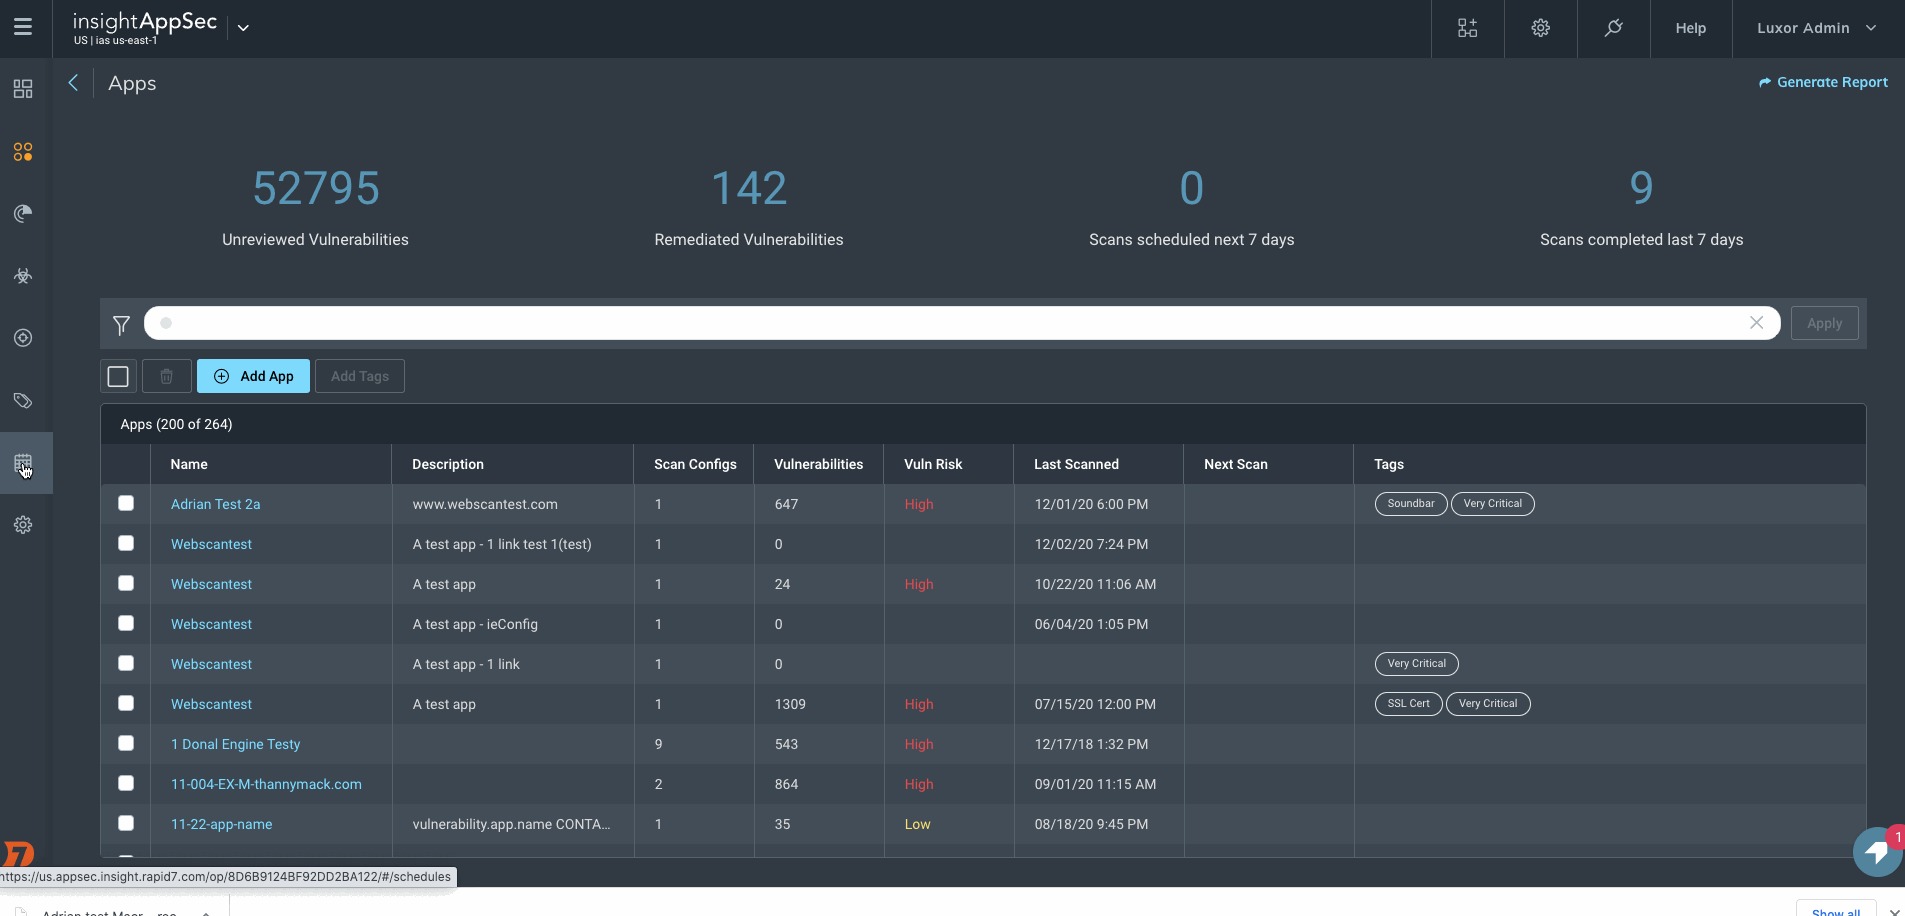The height and width of the screenshot is (916, 1905).
Task: Click the dashboard grid icon in sidebar
Action: tap(23, 89)
